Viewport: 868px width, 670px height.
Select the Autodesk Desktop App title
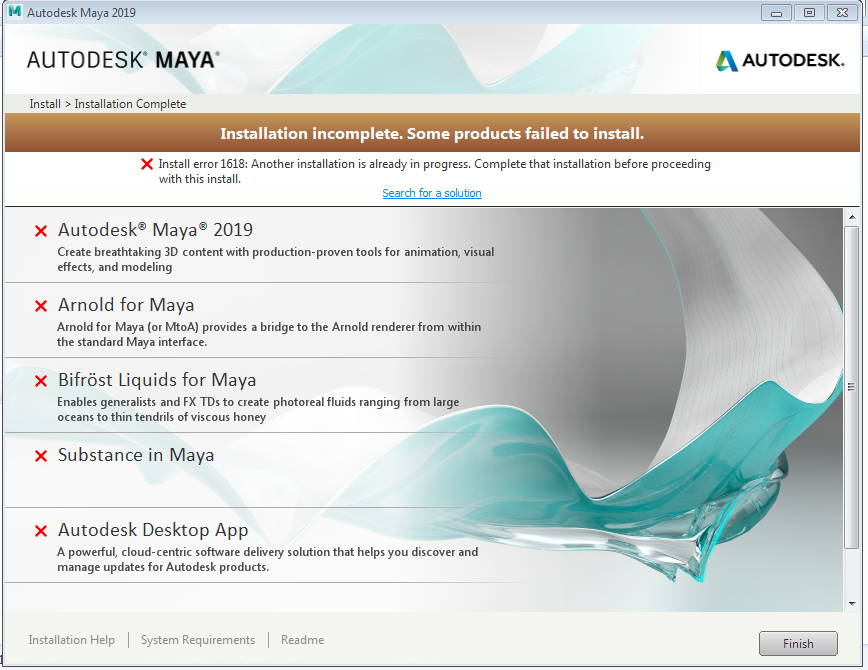[153, 530]
